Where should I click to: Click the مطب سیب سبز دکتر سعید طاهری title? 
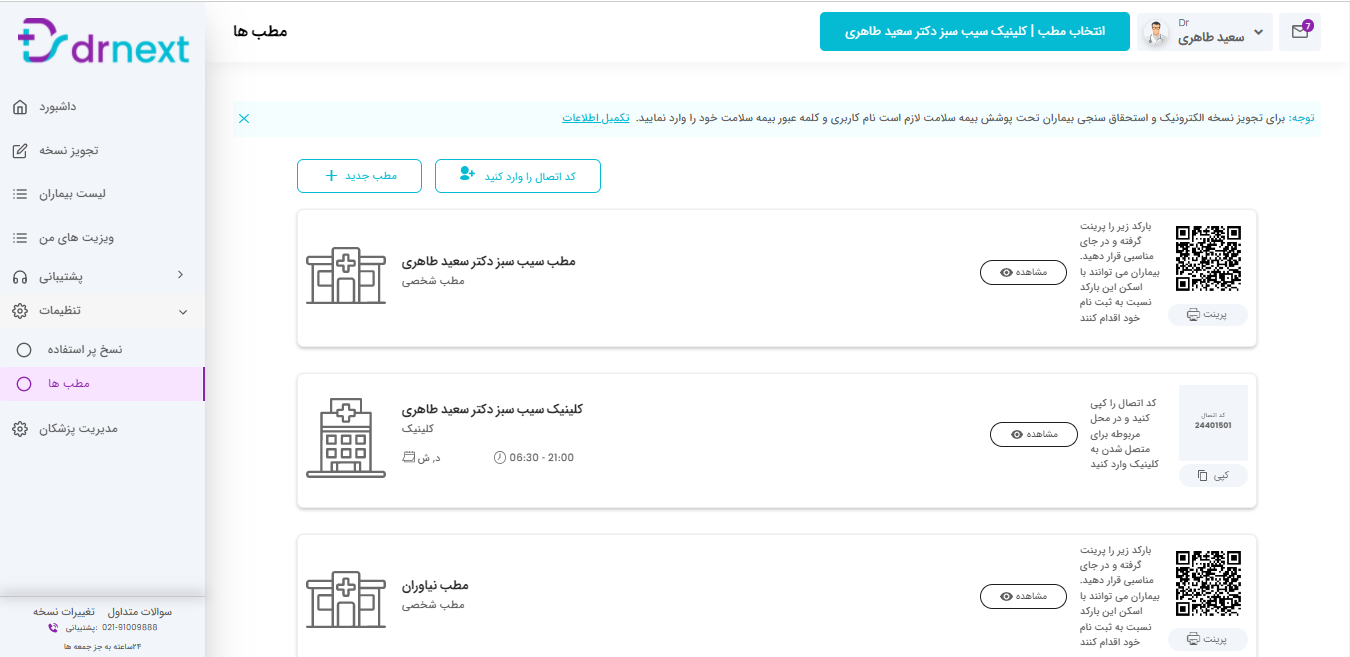tap(488, 262)
